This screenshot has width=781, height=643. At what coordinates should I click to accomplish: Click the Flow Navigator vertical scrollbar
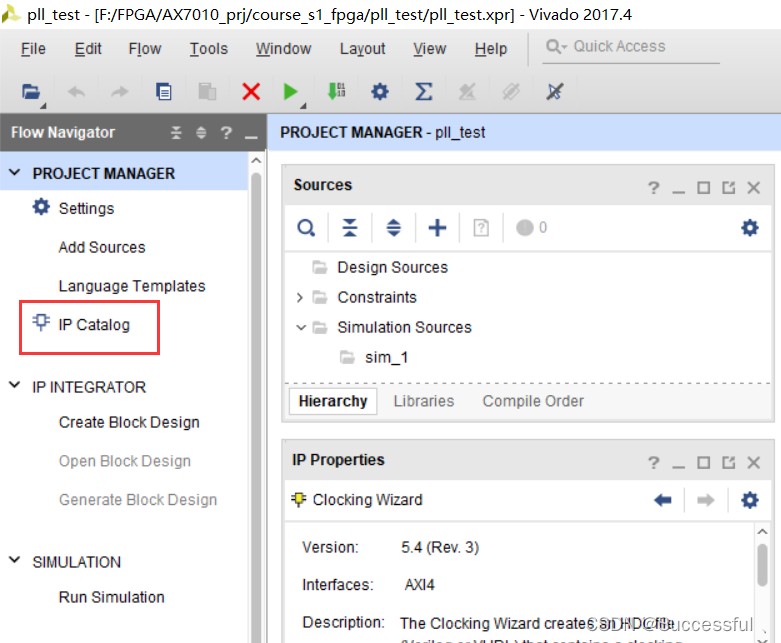[x=256, y=398]
